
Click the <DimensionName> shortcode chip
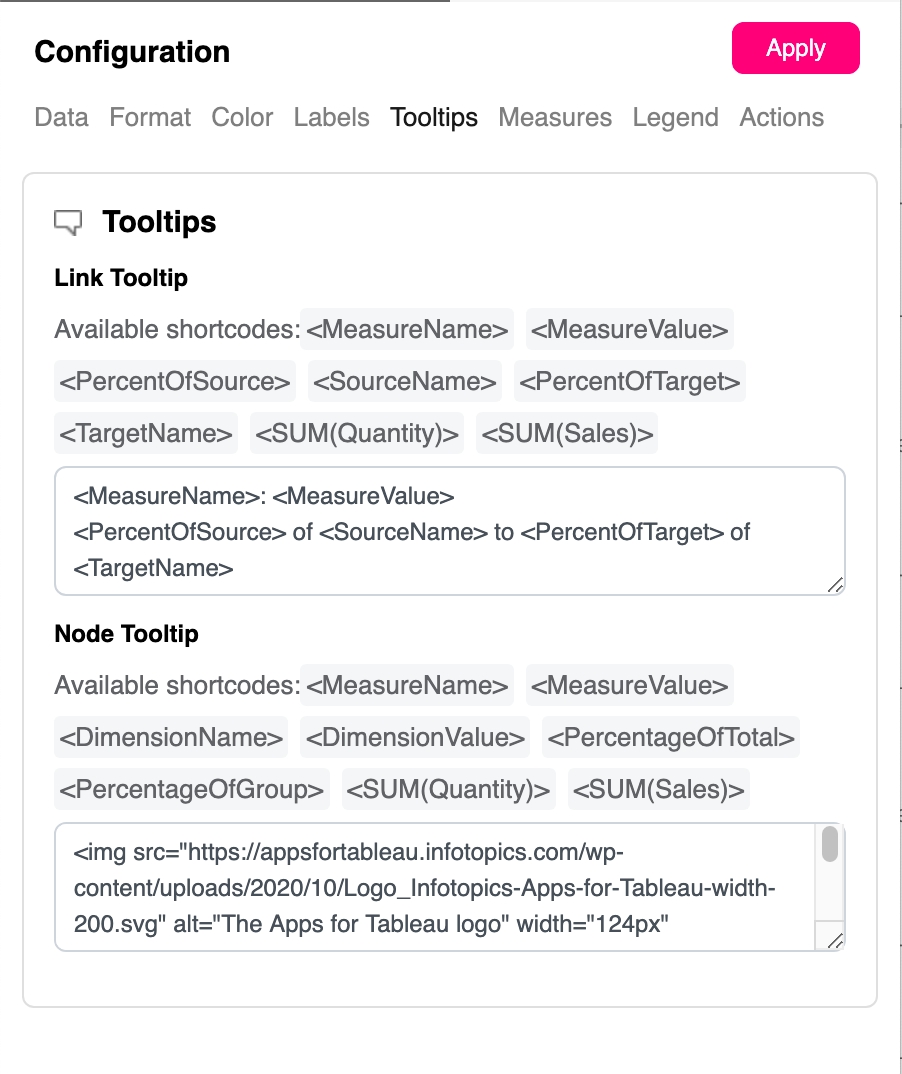click(x=171, y=738)
